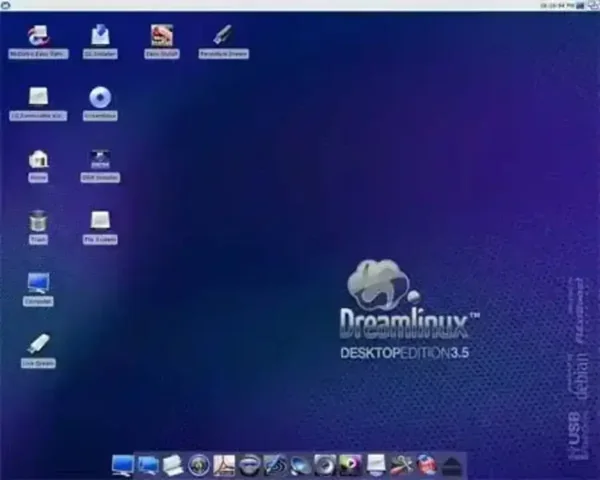Open the round green globe dock icon
600x480 pixels.
tap(199, 465)
